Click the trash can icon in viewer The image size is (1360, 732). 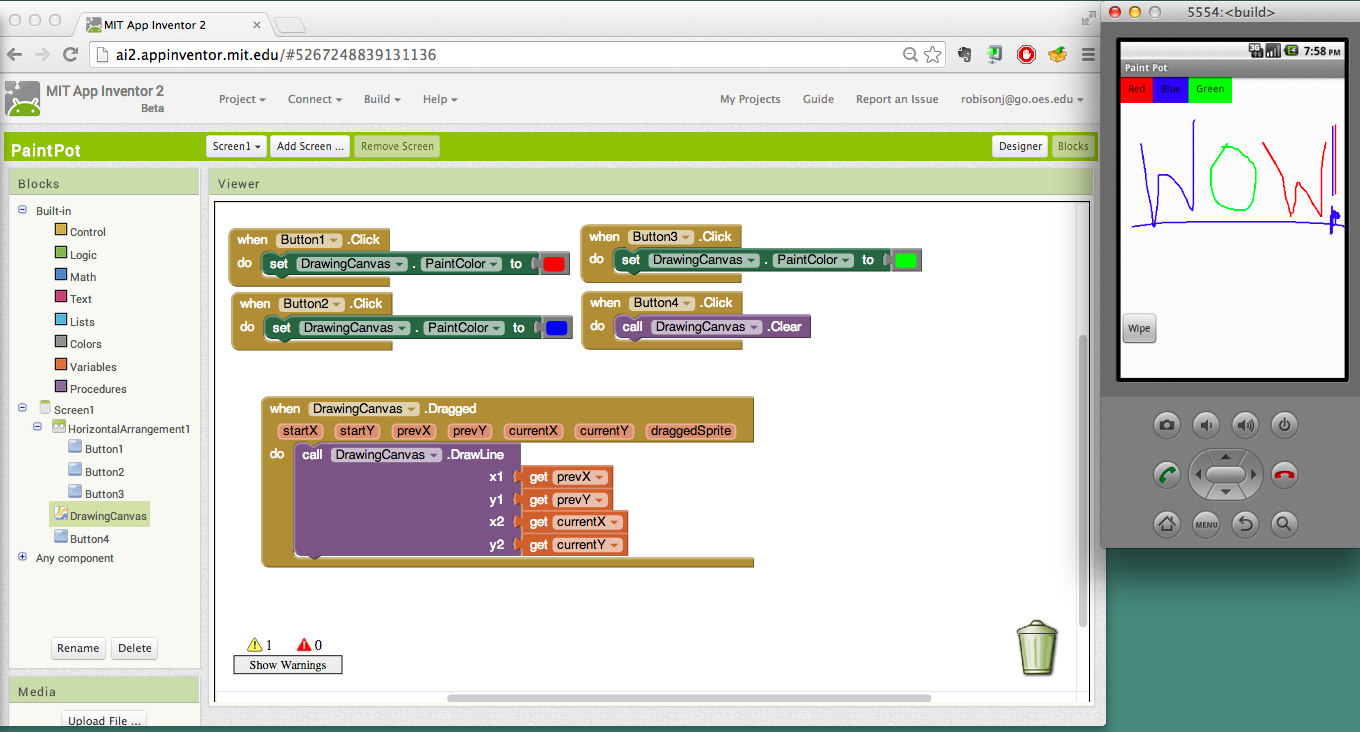(1037, 648)
